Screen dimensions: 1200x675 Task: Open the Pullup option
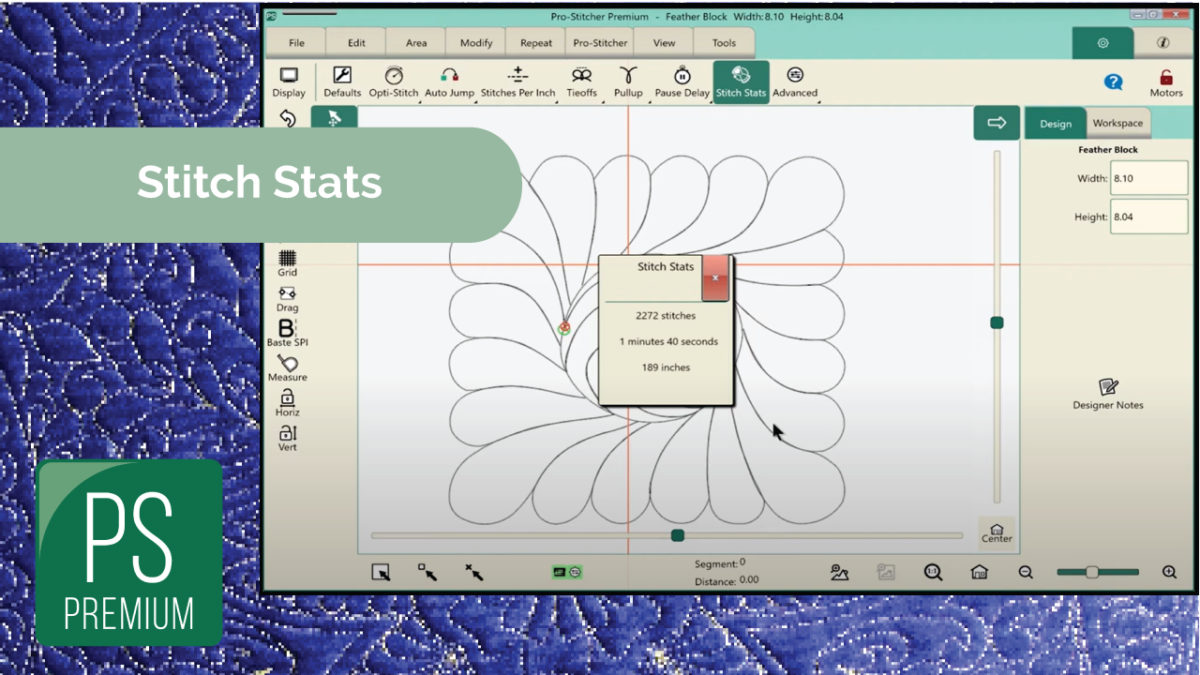[x=628, y=81]
